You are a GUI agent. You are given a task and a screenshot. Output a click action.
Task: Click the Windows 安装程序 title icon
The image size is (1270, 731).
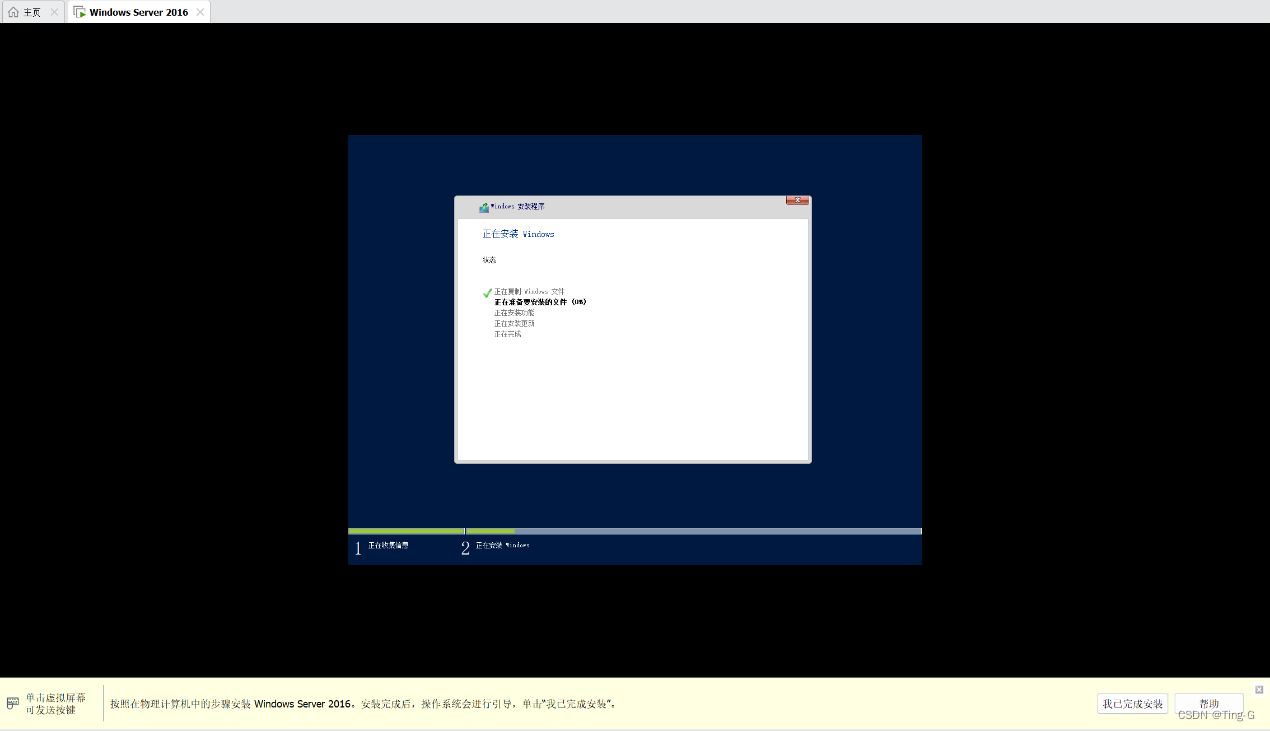484,207
